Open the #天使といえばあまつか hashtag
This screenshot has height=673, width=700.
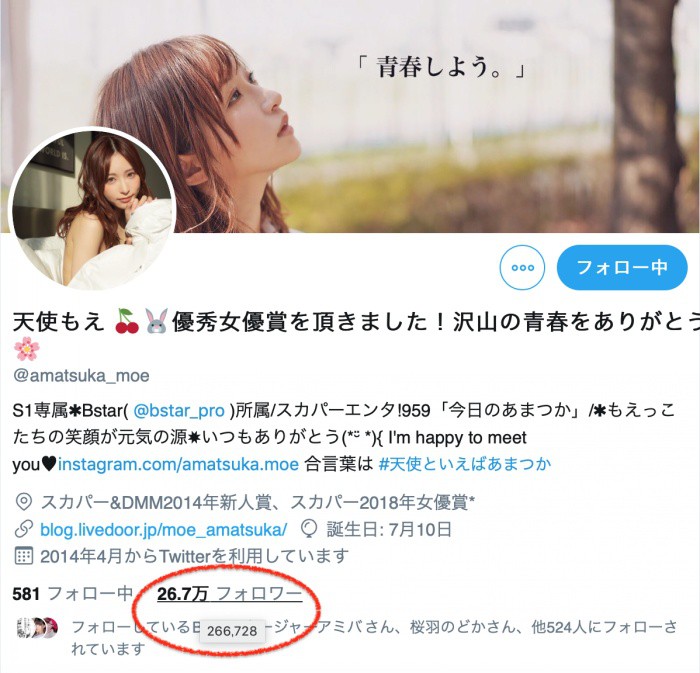click(465, 464)
